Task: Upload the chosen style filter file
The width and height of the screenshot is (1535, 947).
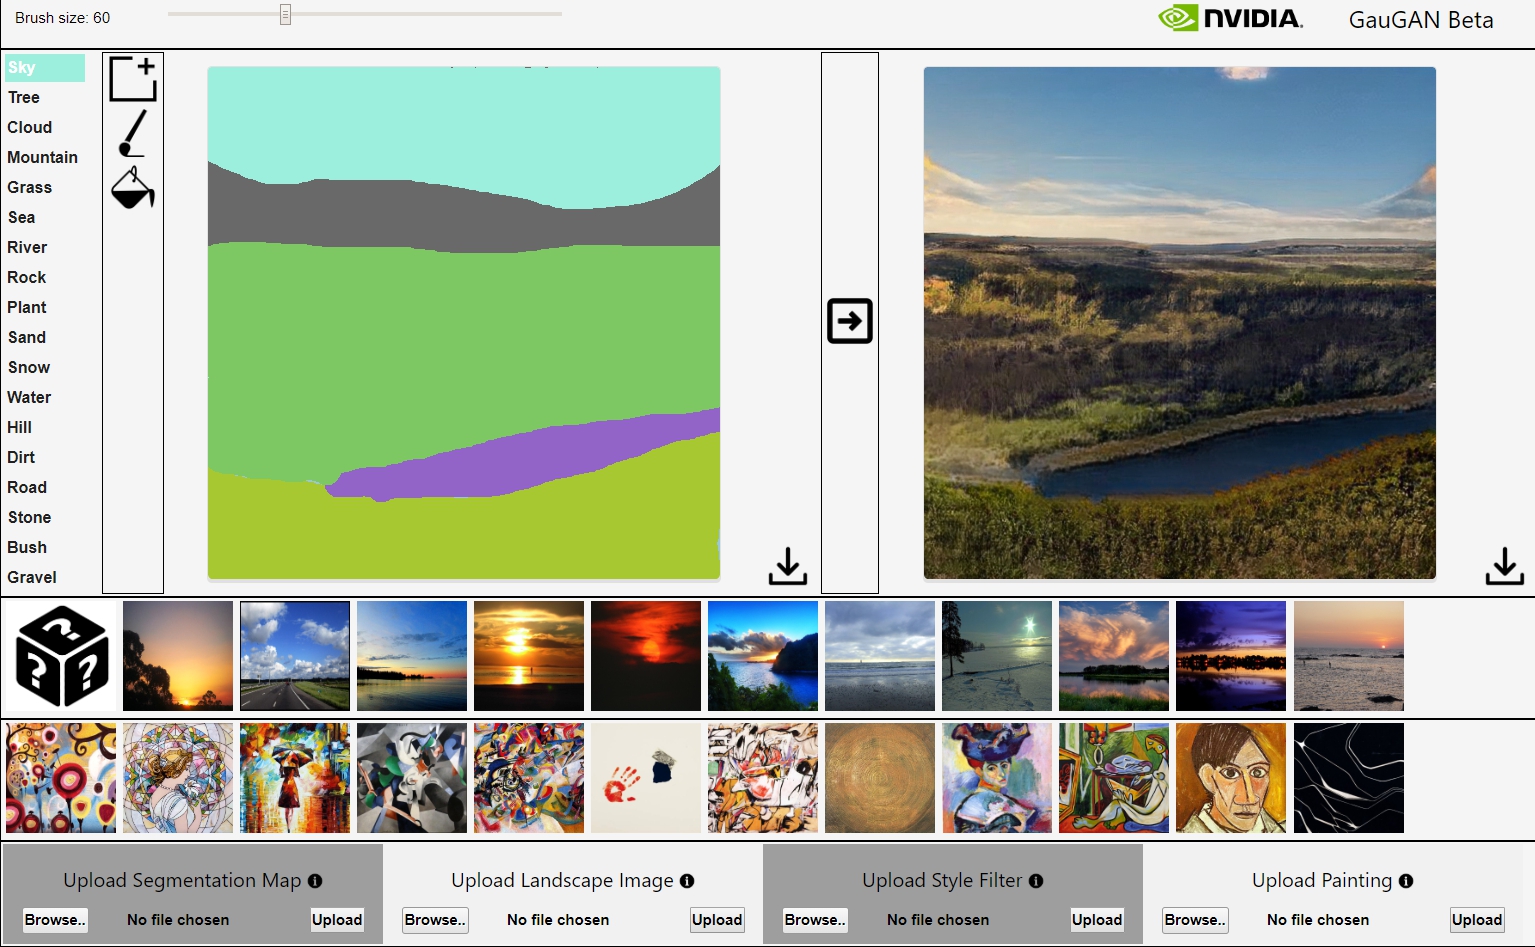Action: pyautogui.click(x=1097, y=920)
